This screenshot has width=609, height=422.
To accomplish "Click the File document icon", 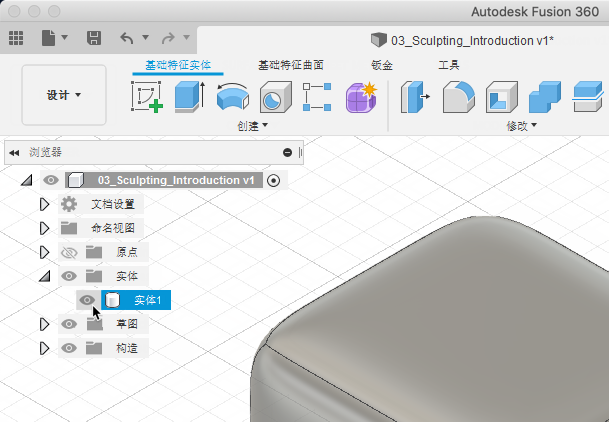I will click(x=48, y=38).
